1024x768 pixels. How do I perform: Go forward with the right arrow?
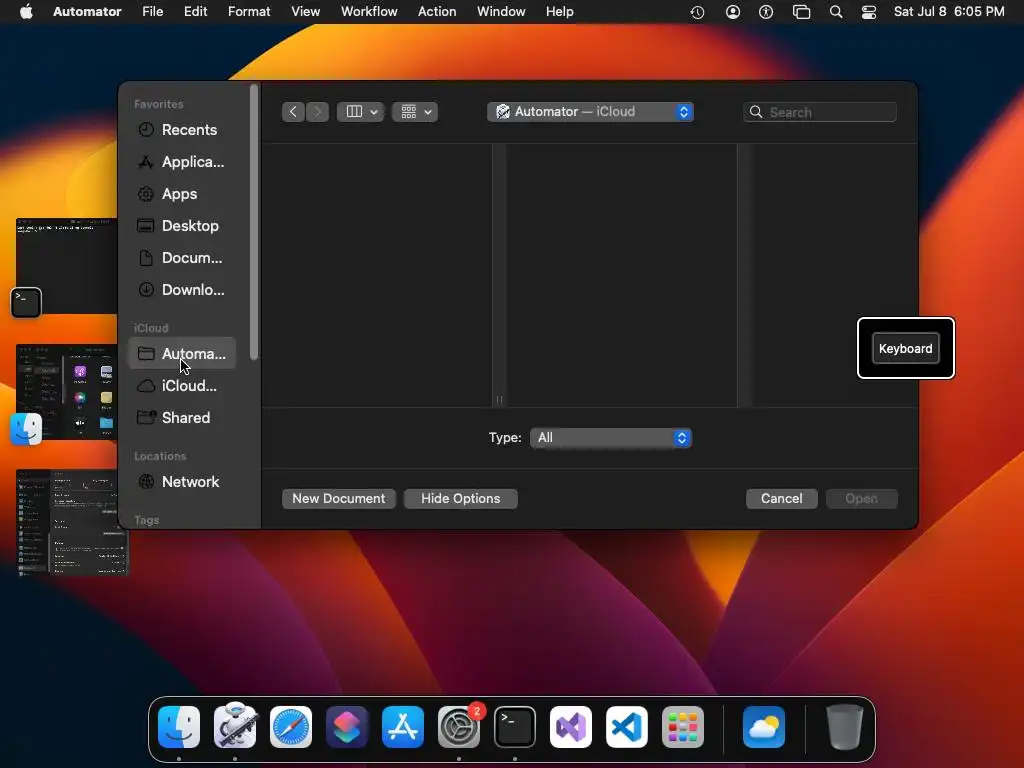(317, 112)
